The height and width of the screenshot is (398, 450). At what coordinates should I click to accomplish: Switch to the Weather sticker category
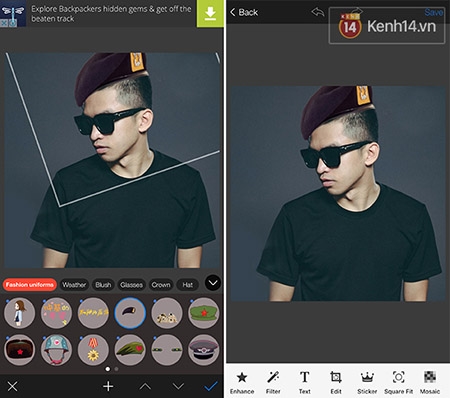click(74, 285)
